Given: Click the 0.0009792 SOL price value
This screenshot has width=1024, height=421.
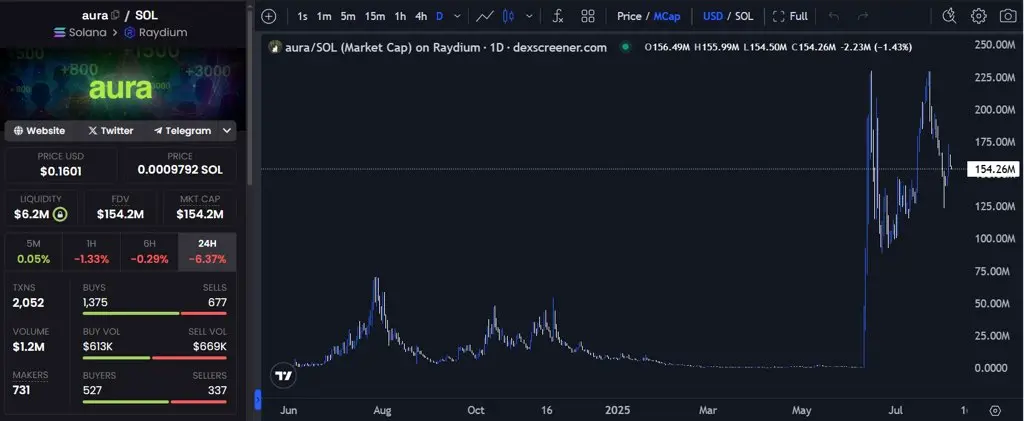Looking at the screenshot, I should tap(180, 170).
